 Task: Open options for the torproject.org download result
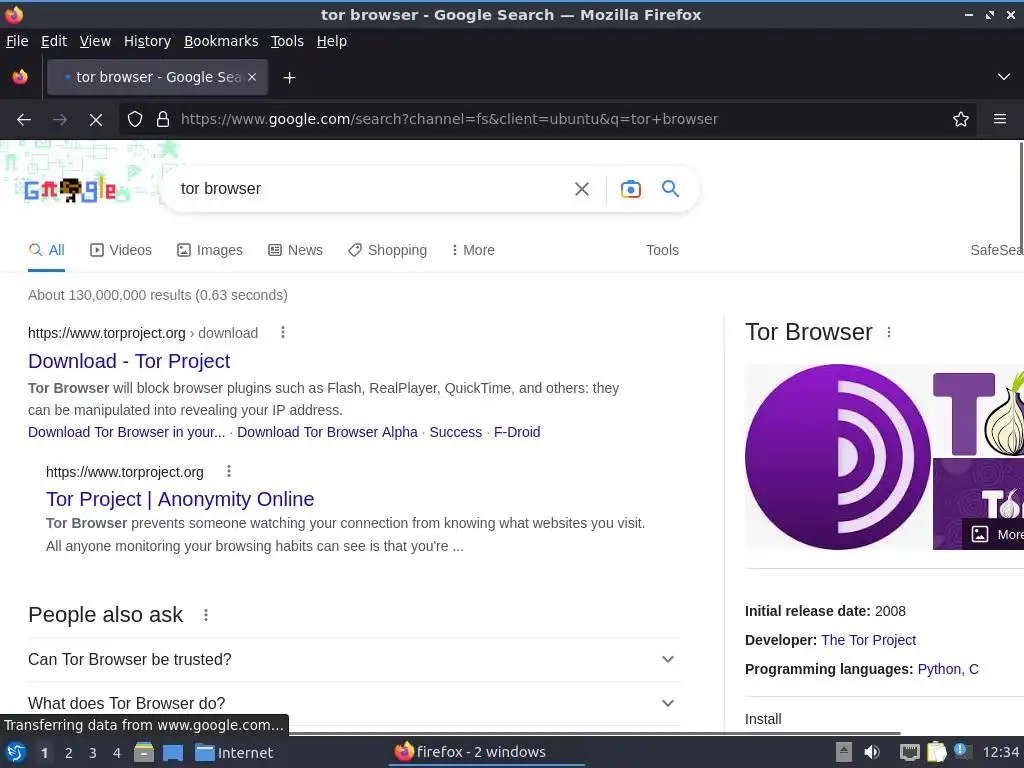(x=283, y=332)
